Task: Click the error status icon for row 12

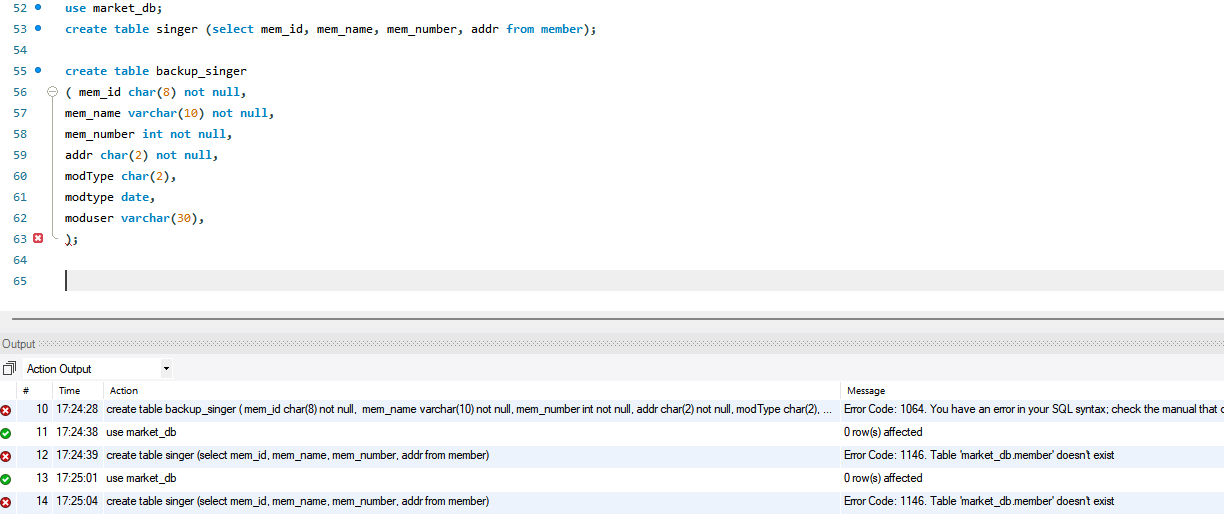Action: coord(6,456)
